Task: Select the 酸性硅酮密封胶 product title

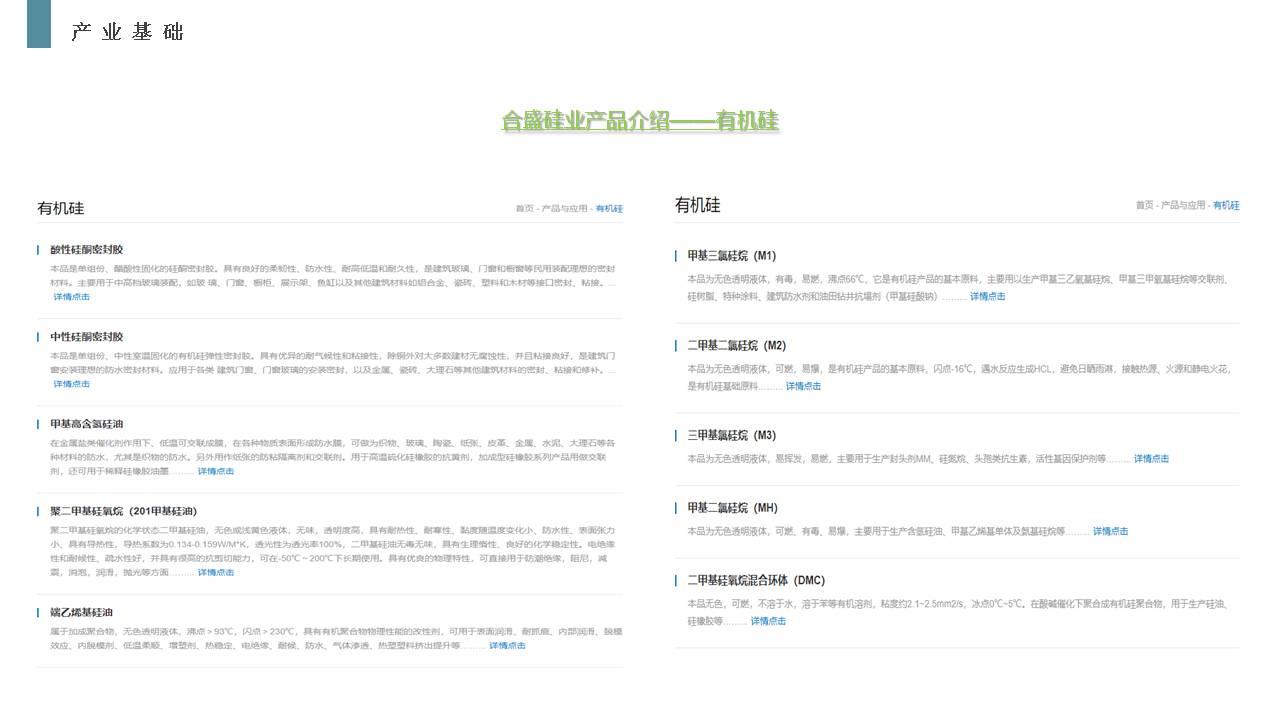Action: (x=87, y=250)
